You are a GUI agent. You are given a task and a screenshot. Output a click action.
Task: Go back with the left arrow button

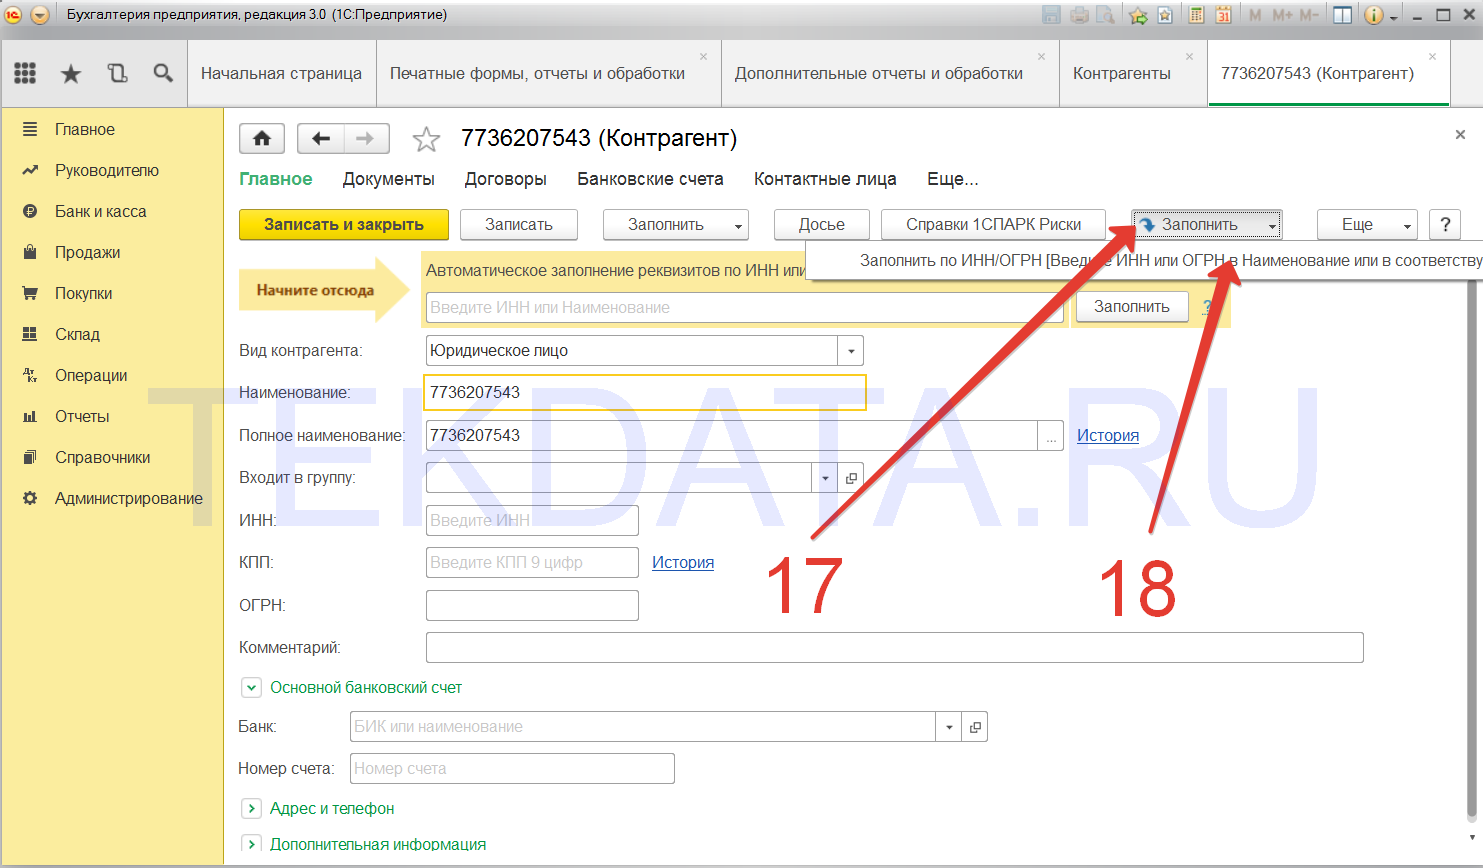coord(321,139)
